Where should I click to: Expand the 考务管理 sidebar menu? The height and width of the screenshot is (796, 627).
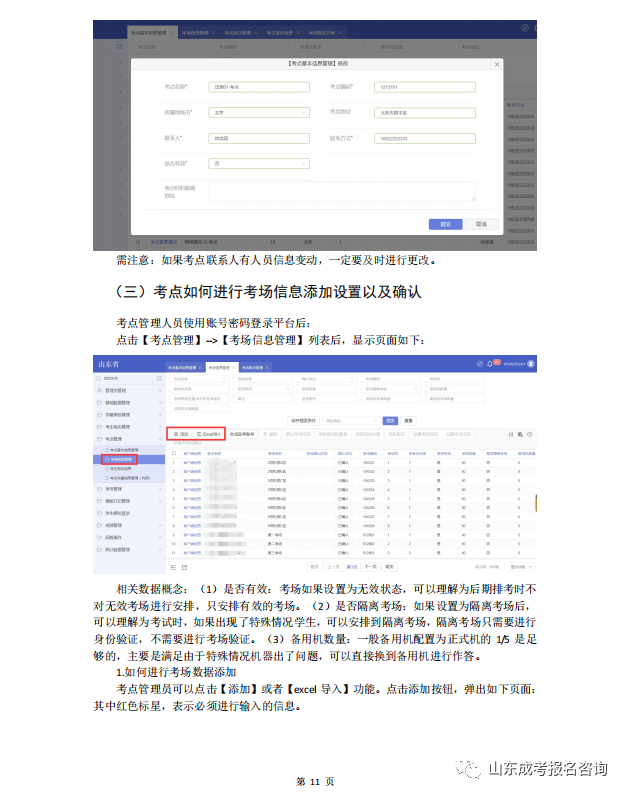point(129,489)
